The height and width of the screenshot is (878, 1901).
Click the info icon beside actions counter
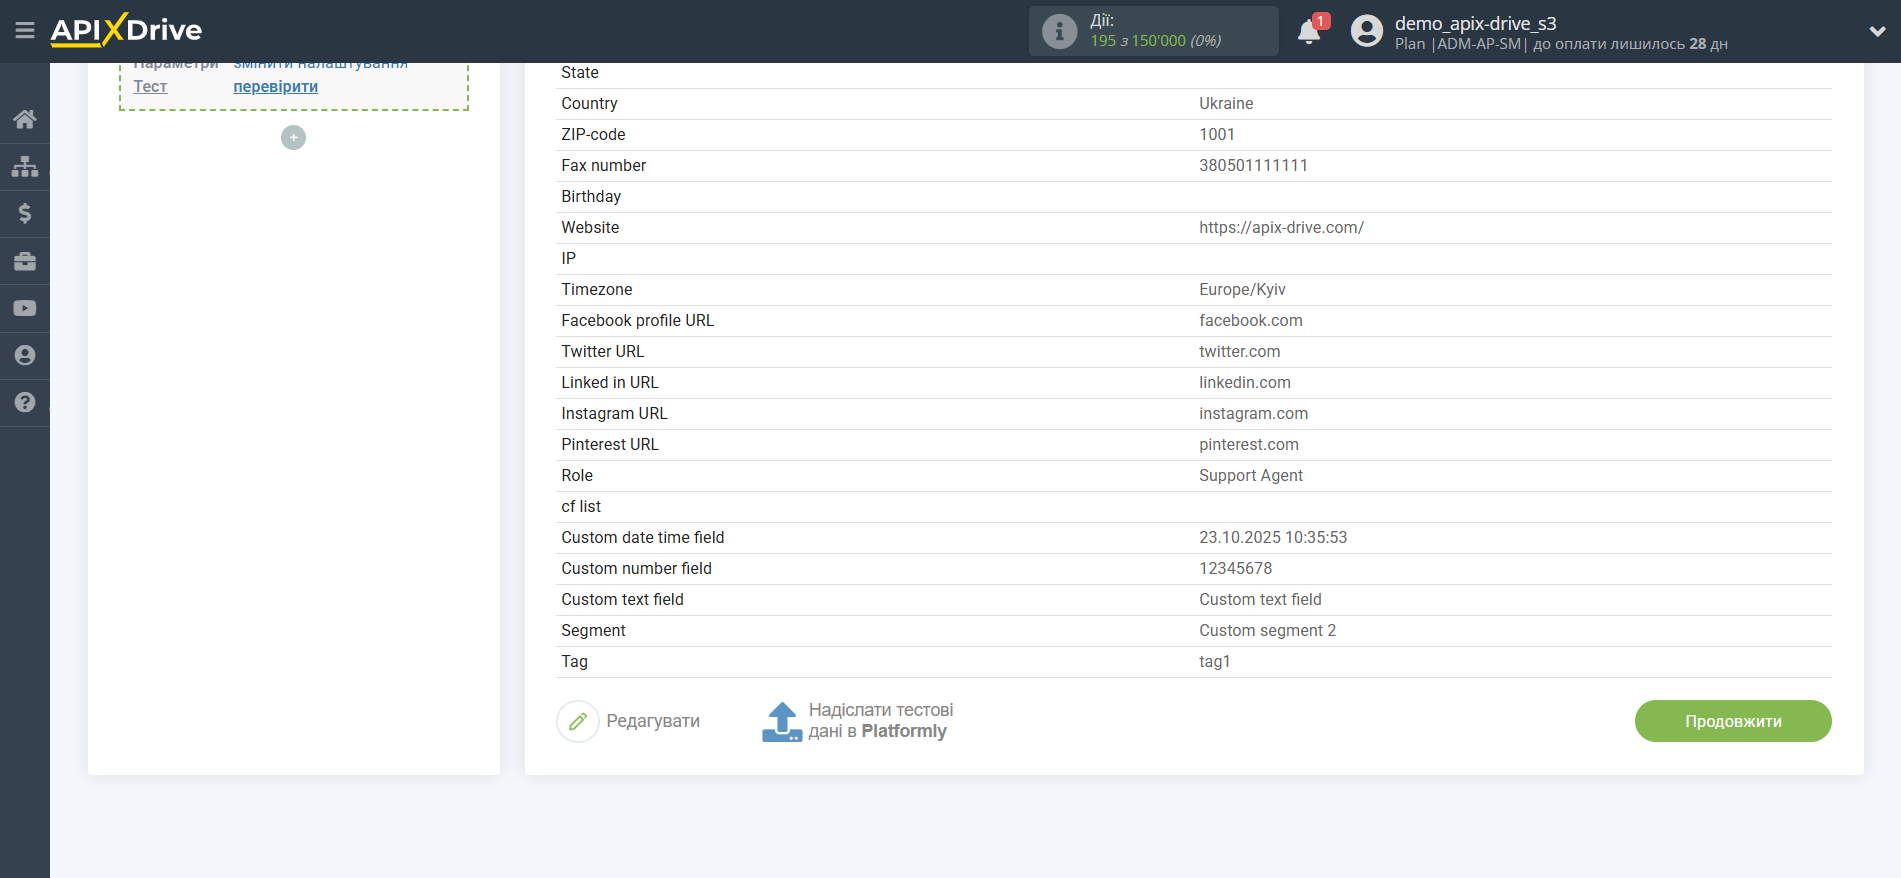click(x=1059, y=32)
